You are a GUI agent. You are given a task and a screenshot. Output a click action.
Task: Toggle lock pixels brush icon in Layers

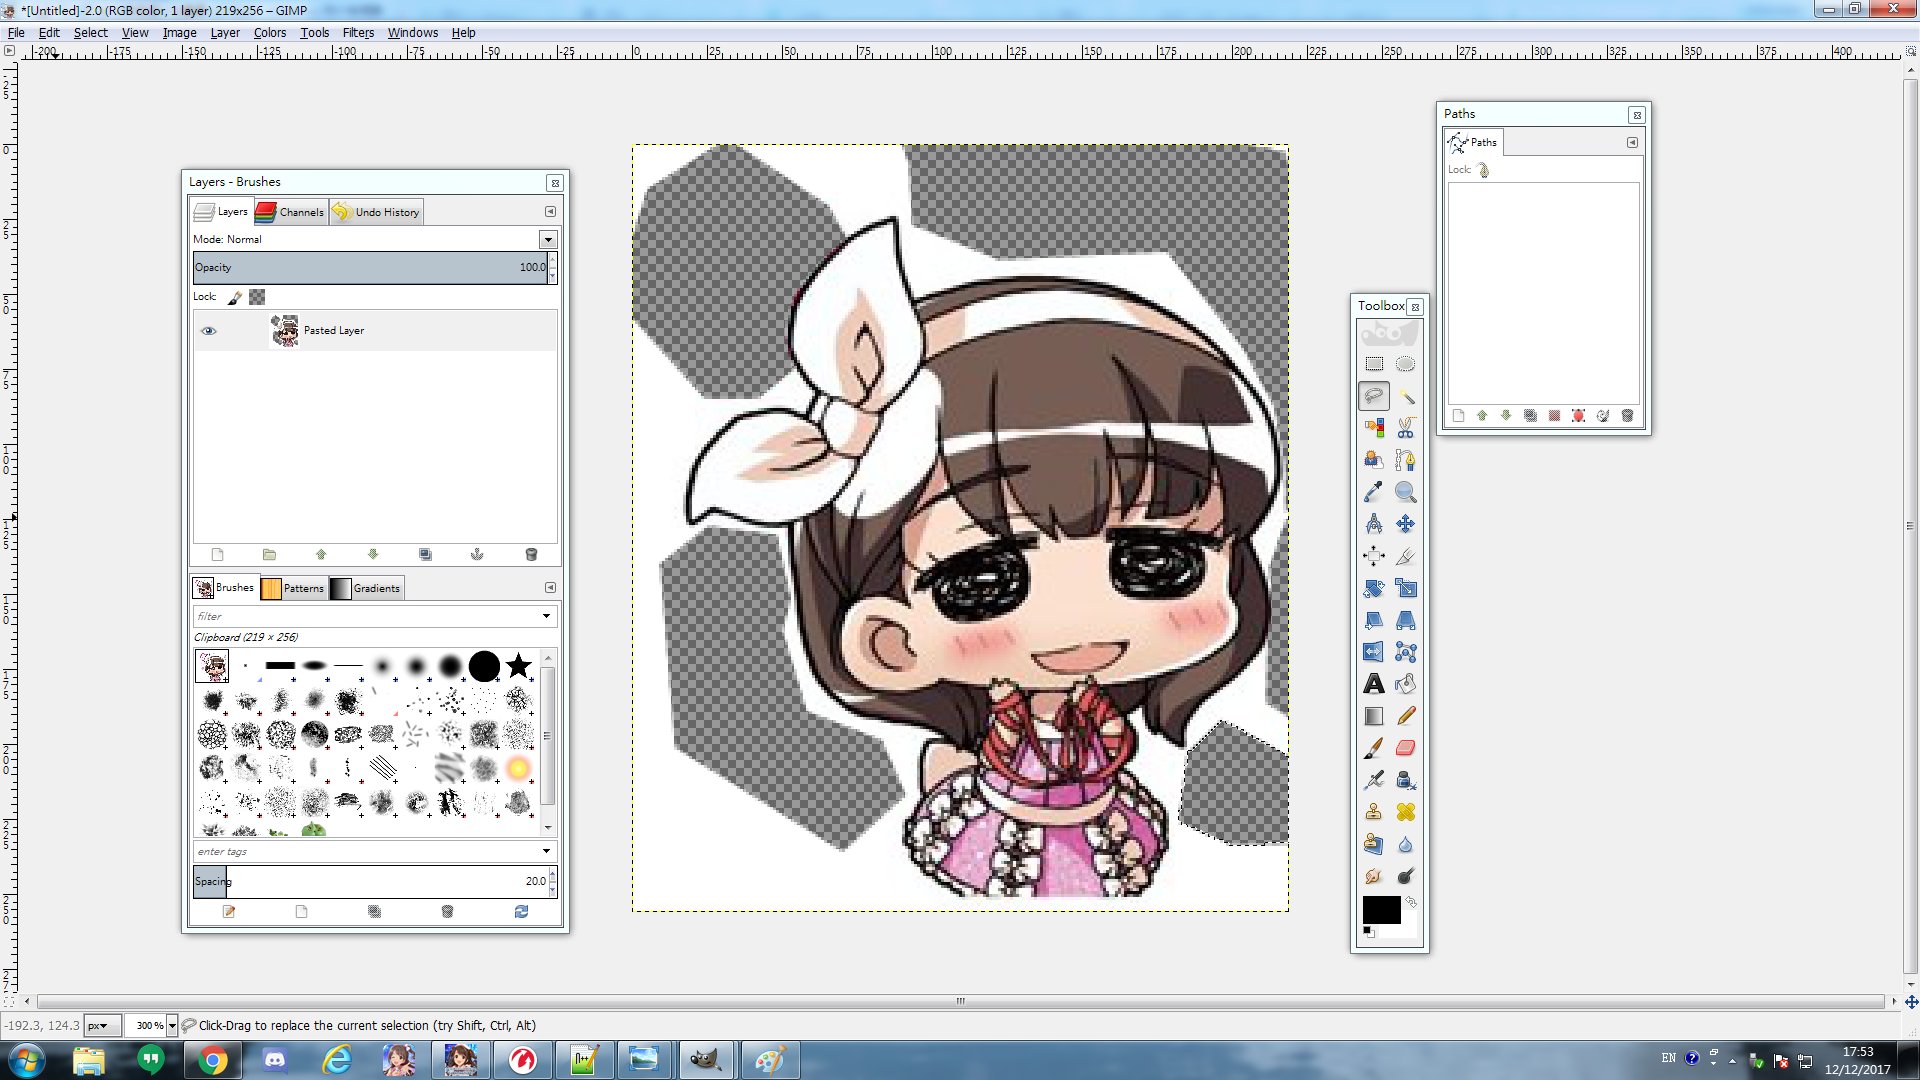(235, 297)
